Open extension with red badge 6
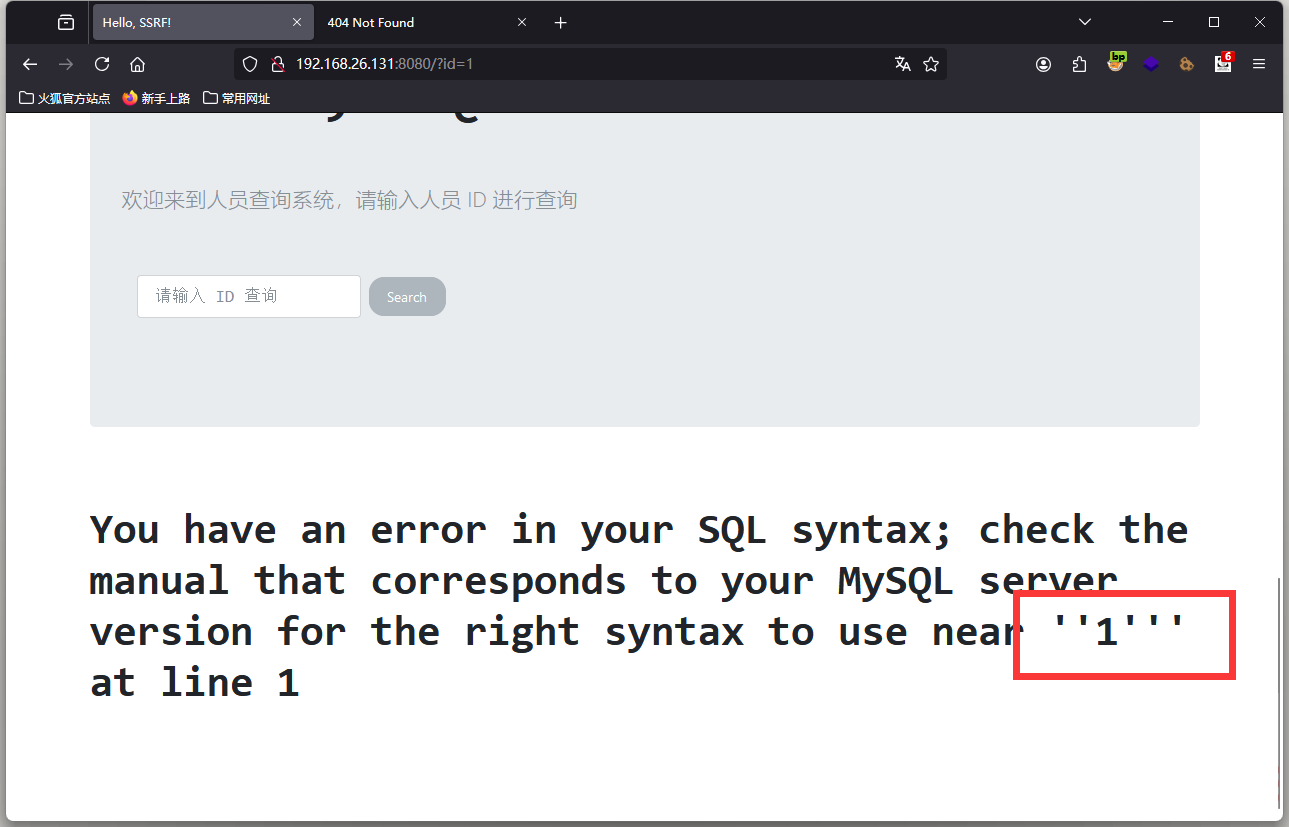Image resolution: width=1289 pixels, height=827 pixels. [1223, 62]
